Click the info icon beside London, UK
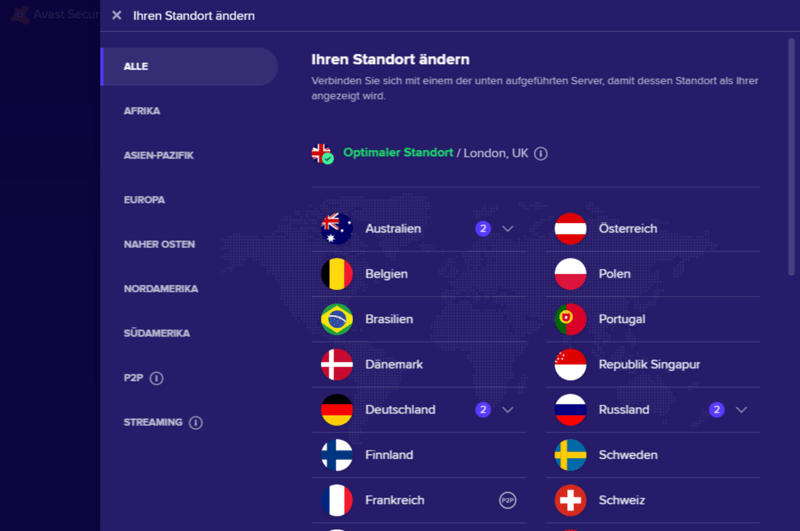Screen dimensions: 800x531 click(541, 154)
